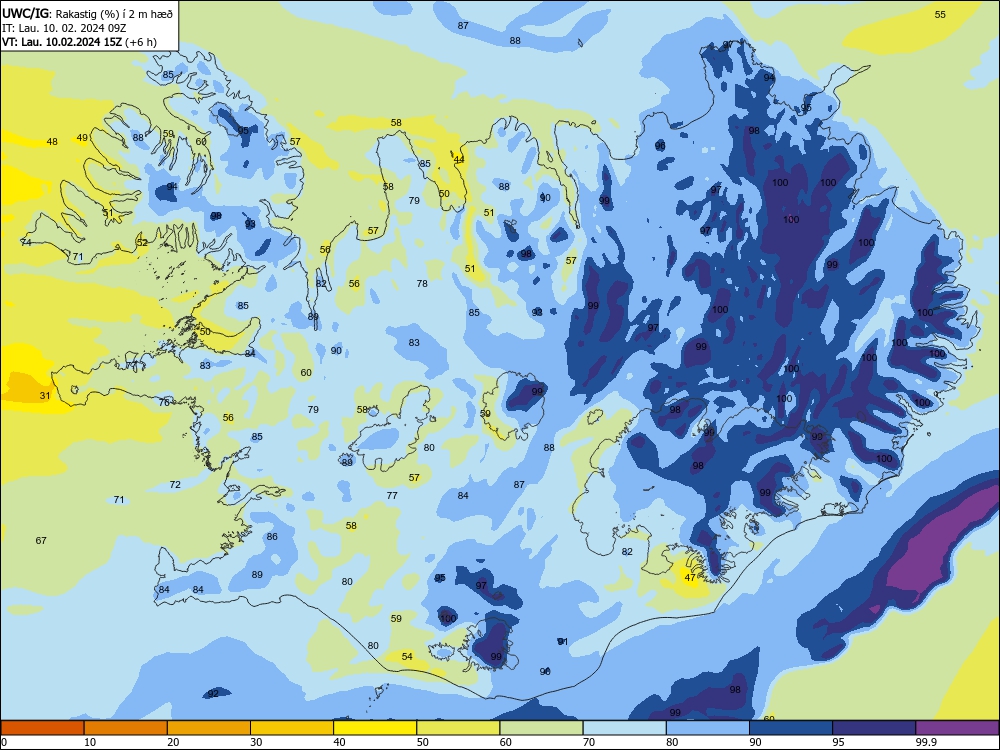
Task: Click the map value '44' on the north coast
Action: pyautogui.click(x=459, y=159)
